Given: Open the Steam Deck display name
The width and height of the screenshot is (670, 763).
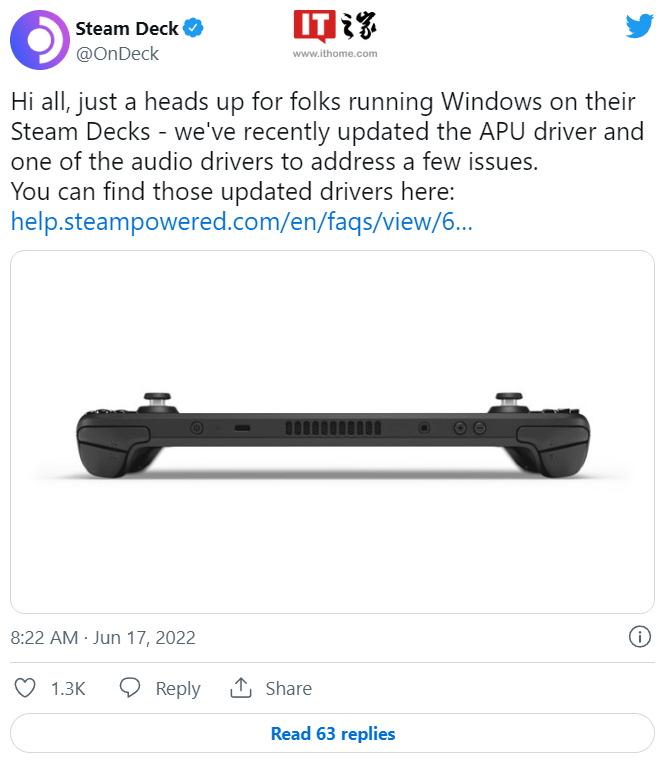Looking at the screenshot, I should [127, 27].
